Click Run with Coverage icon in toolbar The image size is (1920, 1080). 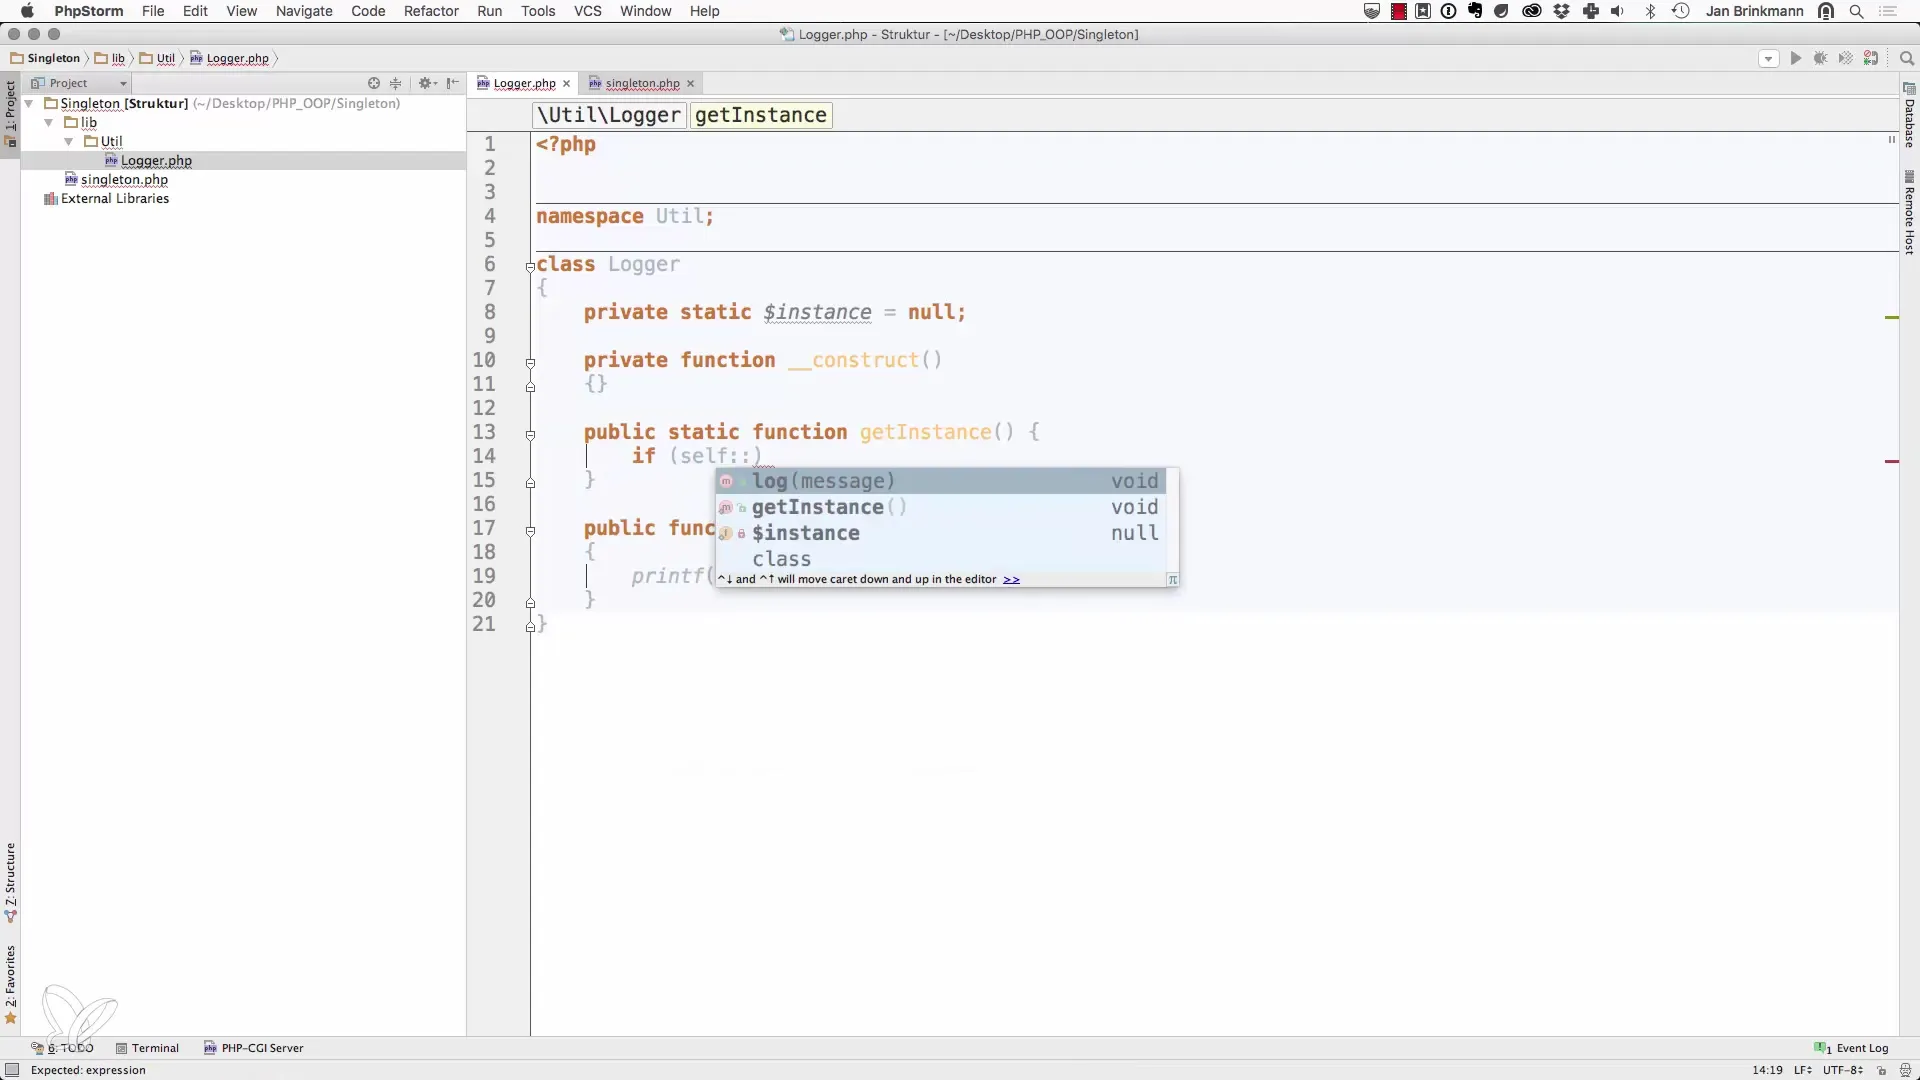(1846, 59)
